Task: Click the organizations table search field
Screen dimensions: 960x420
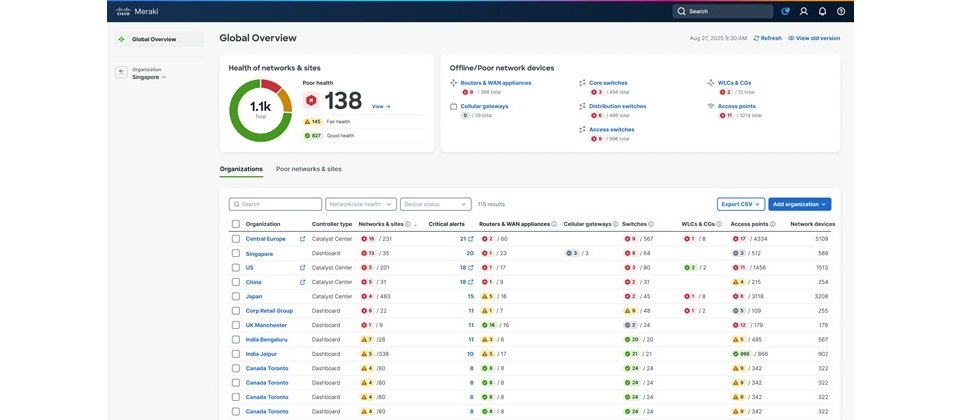Action: click(x=275, y=204)
